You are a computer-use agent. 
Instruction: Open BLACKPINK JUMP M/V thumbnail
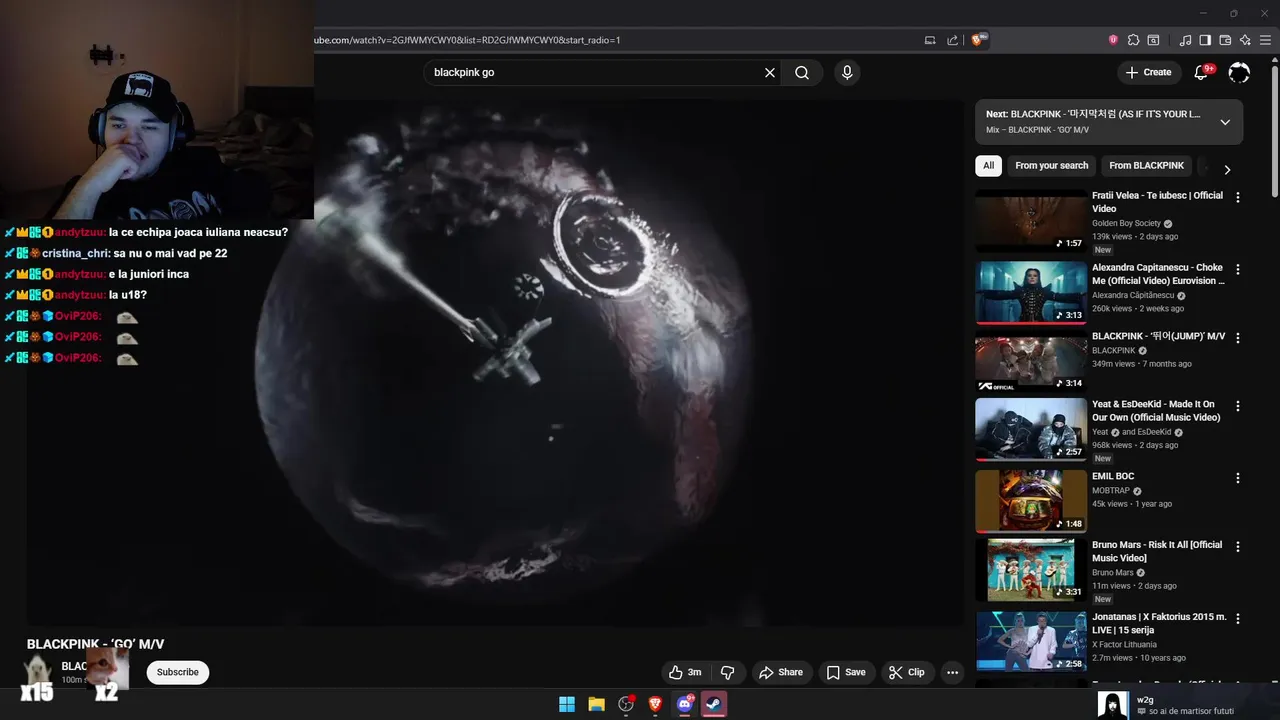pyautogui.click(x=1031, y=361)
